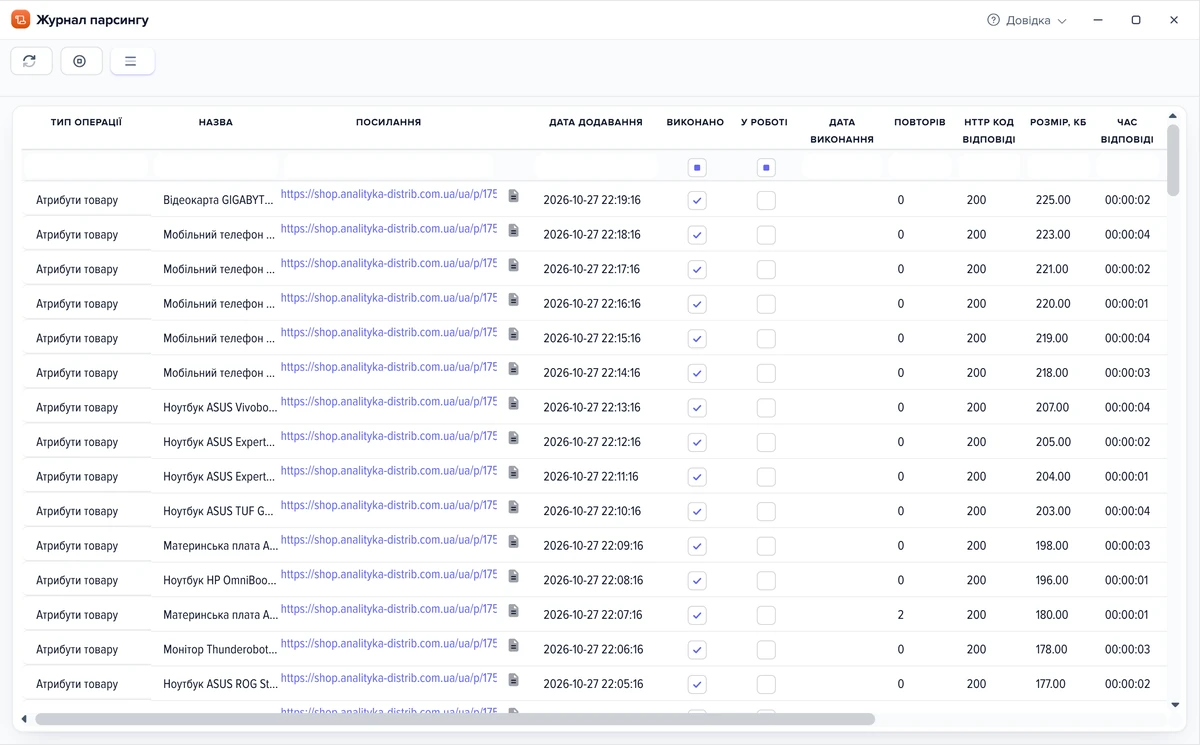Viewport: 1200px width, 745px height.
Task: Click the horizontal scrollbar thumb below the table
Action: click(455, 719)
